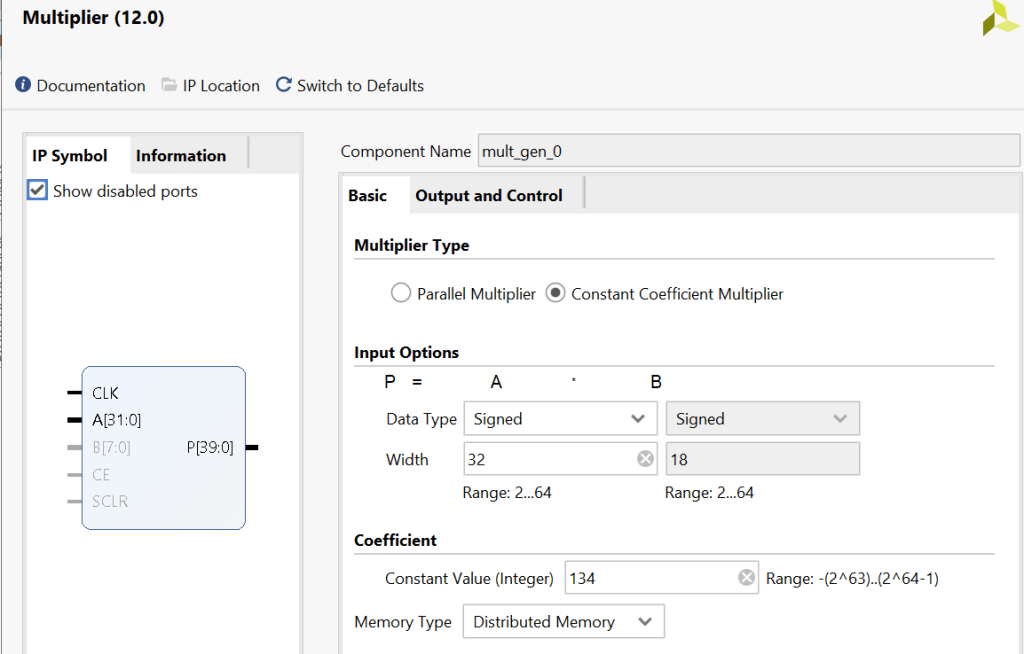Viewport: 1024px width, 654px height.
Task: Clear the A Width field with X icon
Action: click(x=645, y=460)
